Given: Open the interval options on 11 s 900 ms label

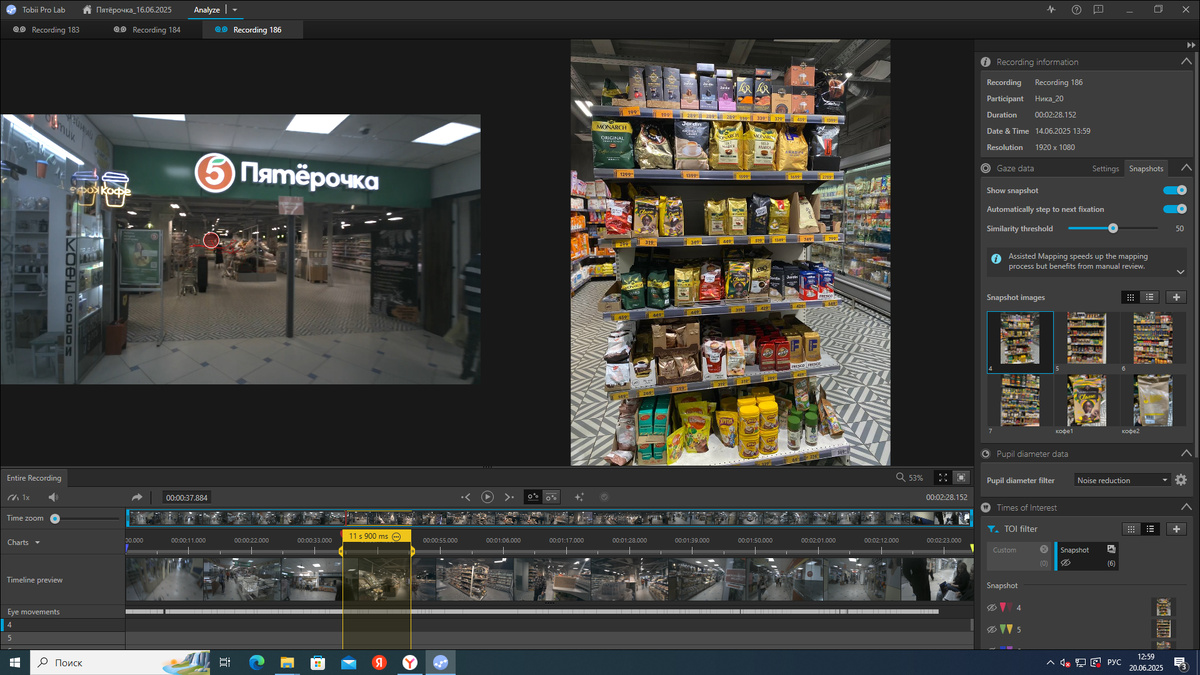Looking at the screenshot, I should pos(396,537).
